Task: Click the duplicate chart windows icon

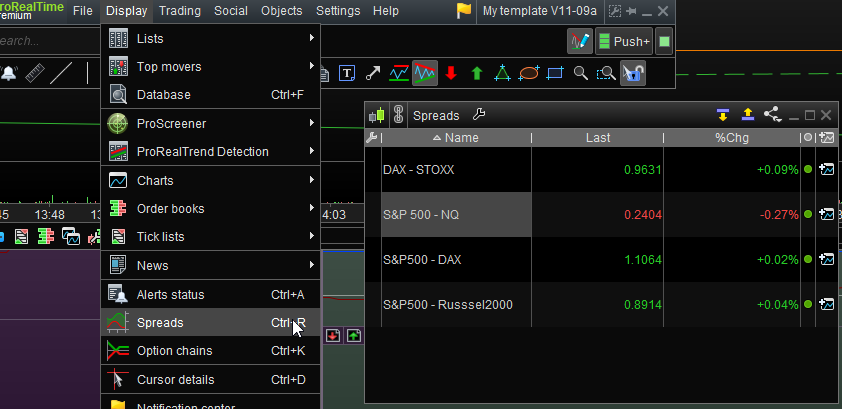Action: point(71,236)
